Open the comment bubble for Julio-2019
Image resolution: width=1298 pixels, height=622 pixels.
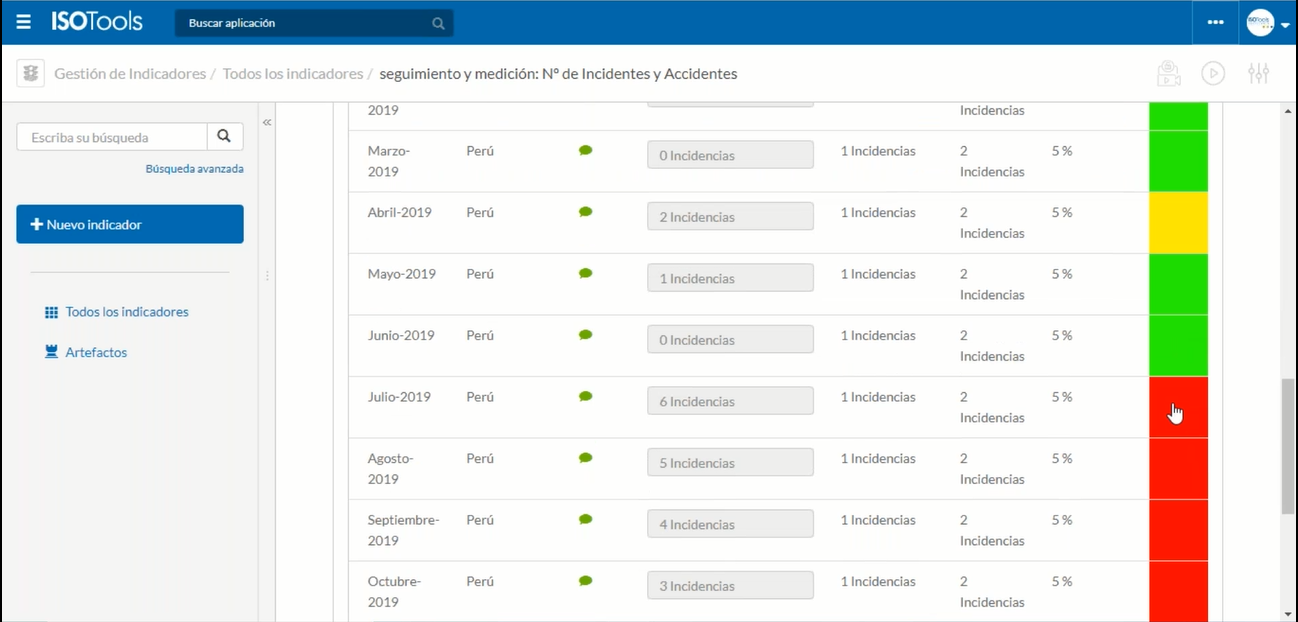pos(585,397)
